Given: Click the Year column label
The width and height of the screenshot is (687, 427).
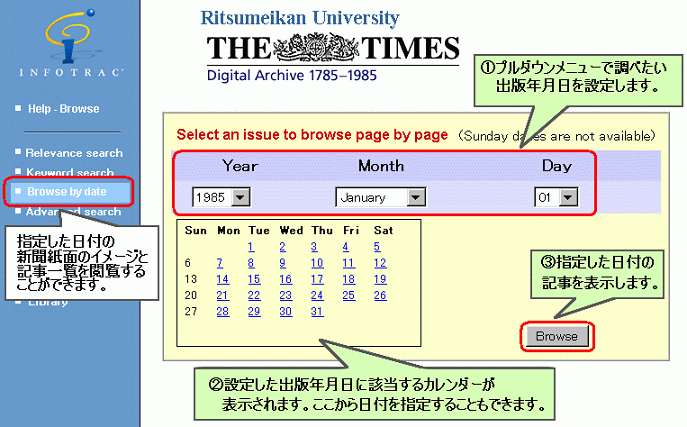Looking at the screenshot, I should 240,166.
